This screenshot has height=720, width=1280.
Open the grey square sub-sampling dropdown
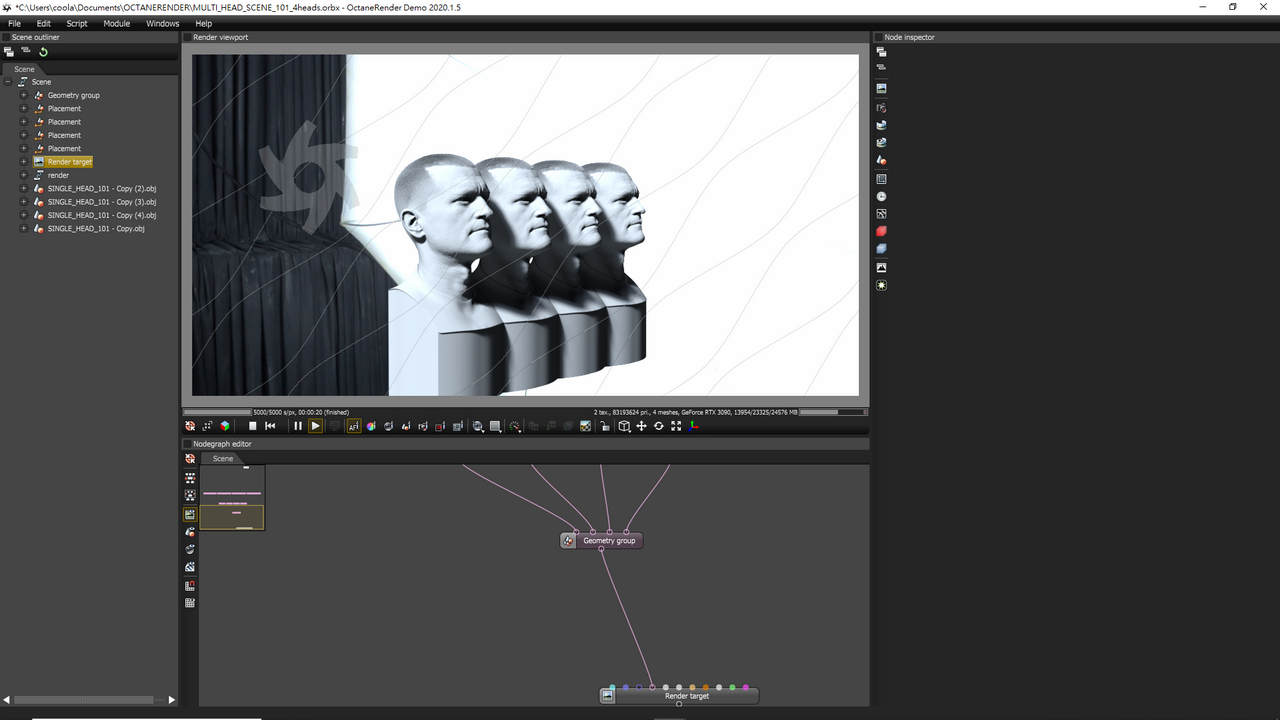[x=495, y=426]
